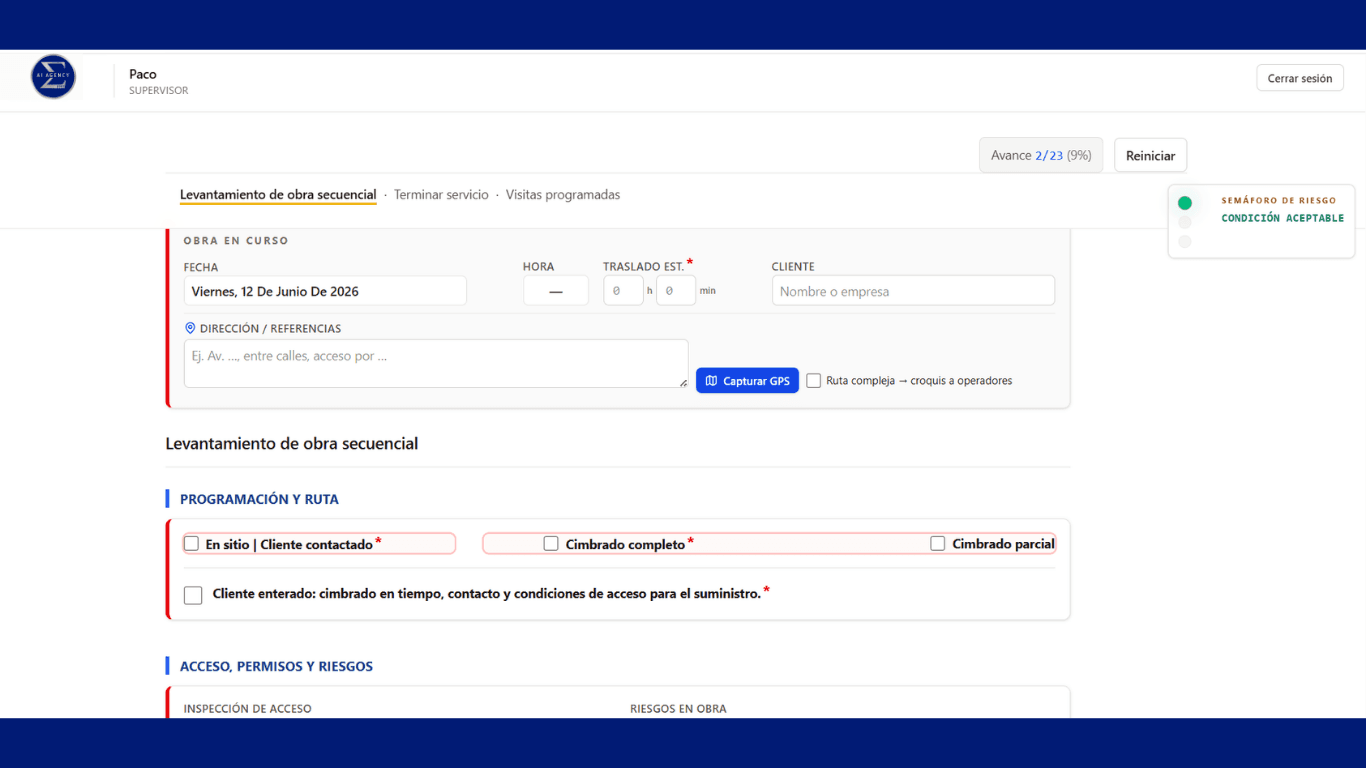Check Cliente enterado cimbrado en tiempo
The width and height of the screenshot is (1366, 768).
(x=193, y=595)
